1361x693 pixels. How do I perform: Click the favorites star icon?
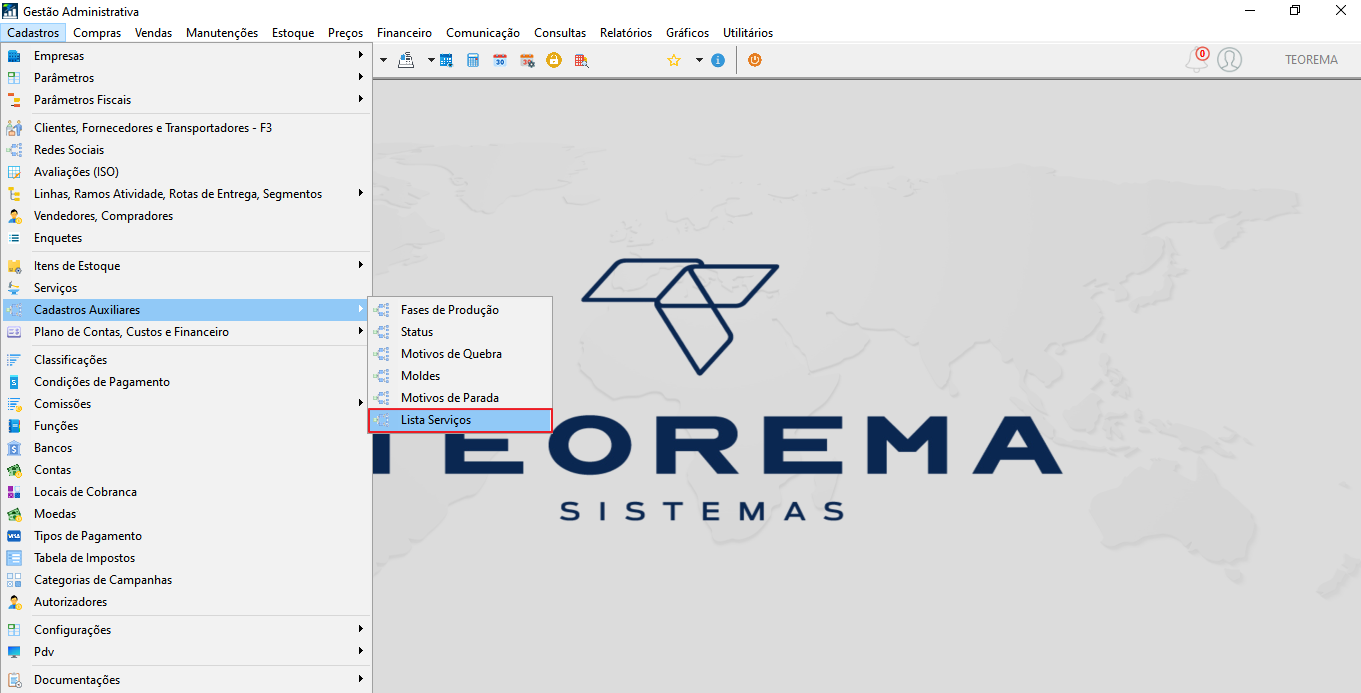click(x=674, y=60)
